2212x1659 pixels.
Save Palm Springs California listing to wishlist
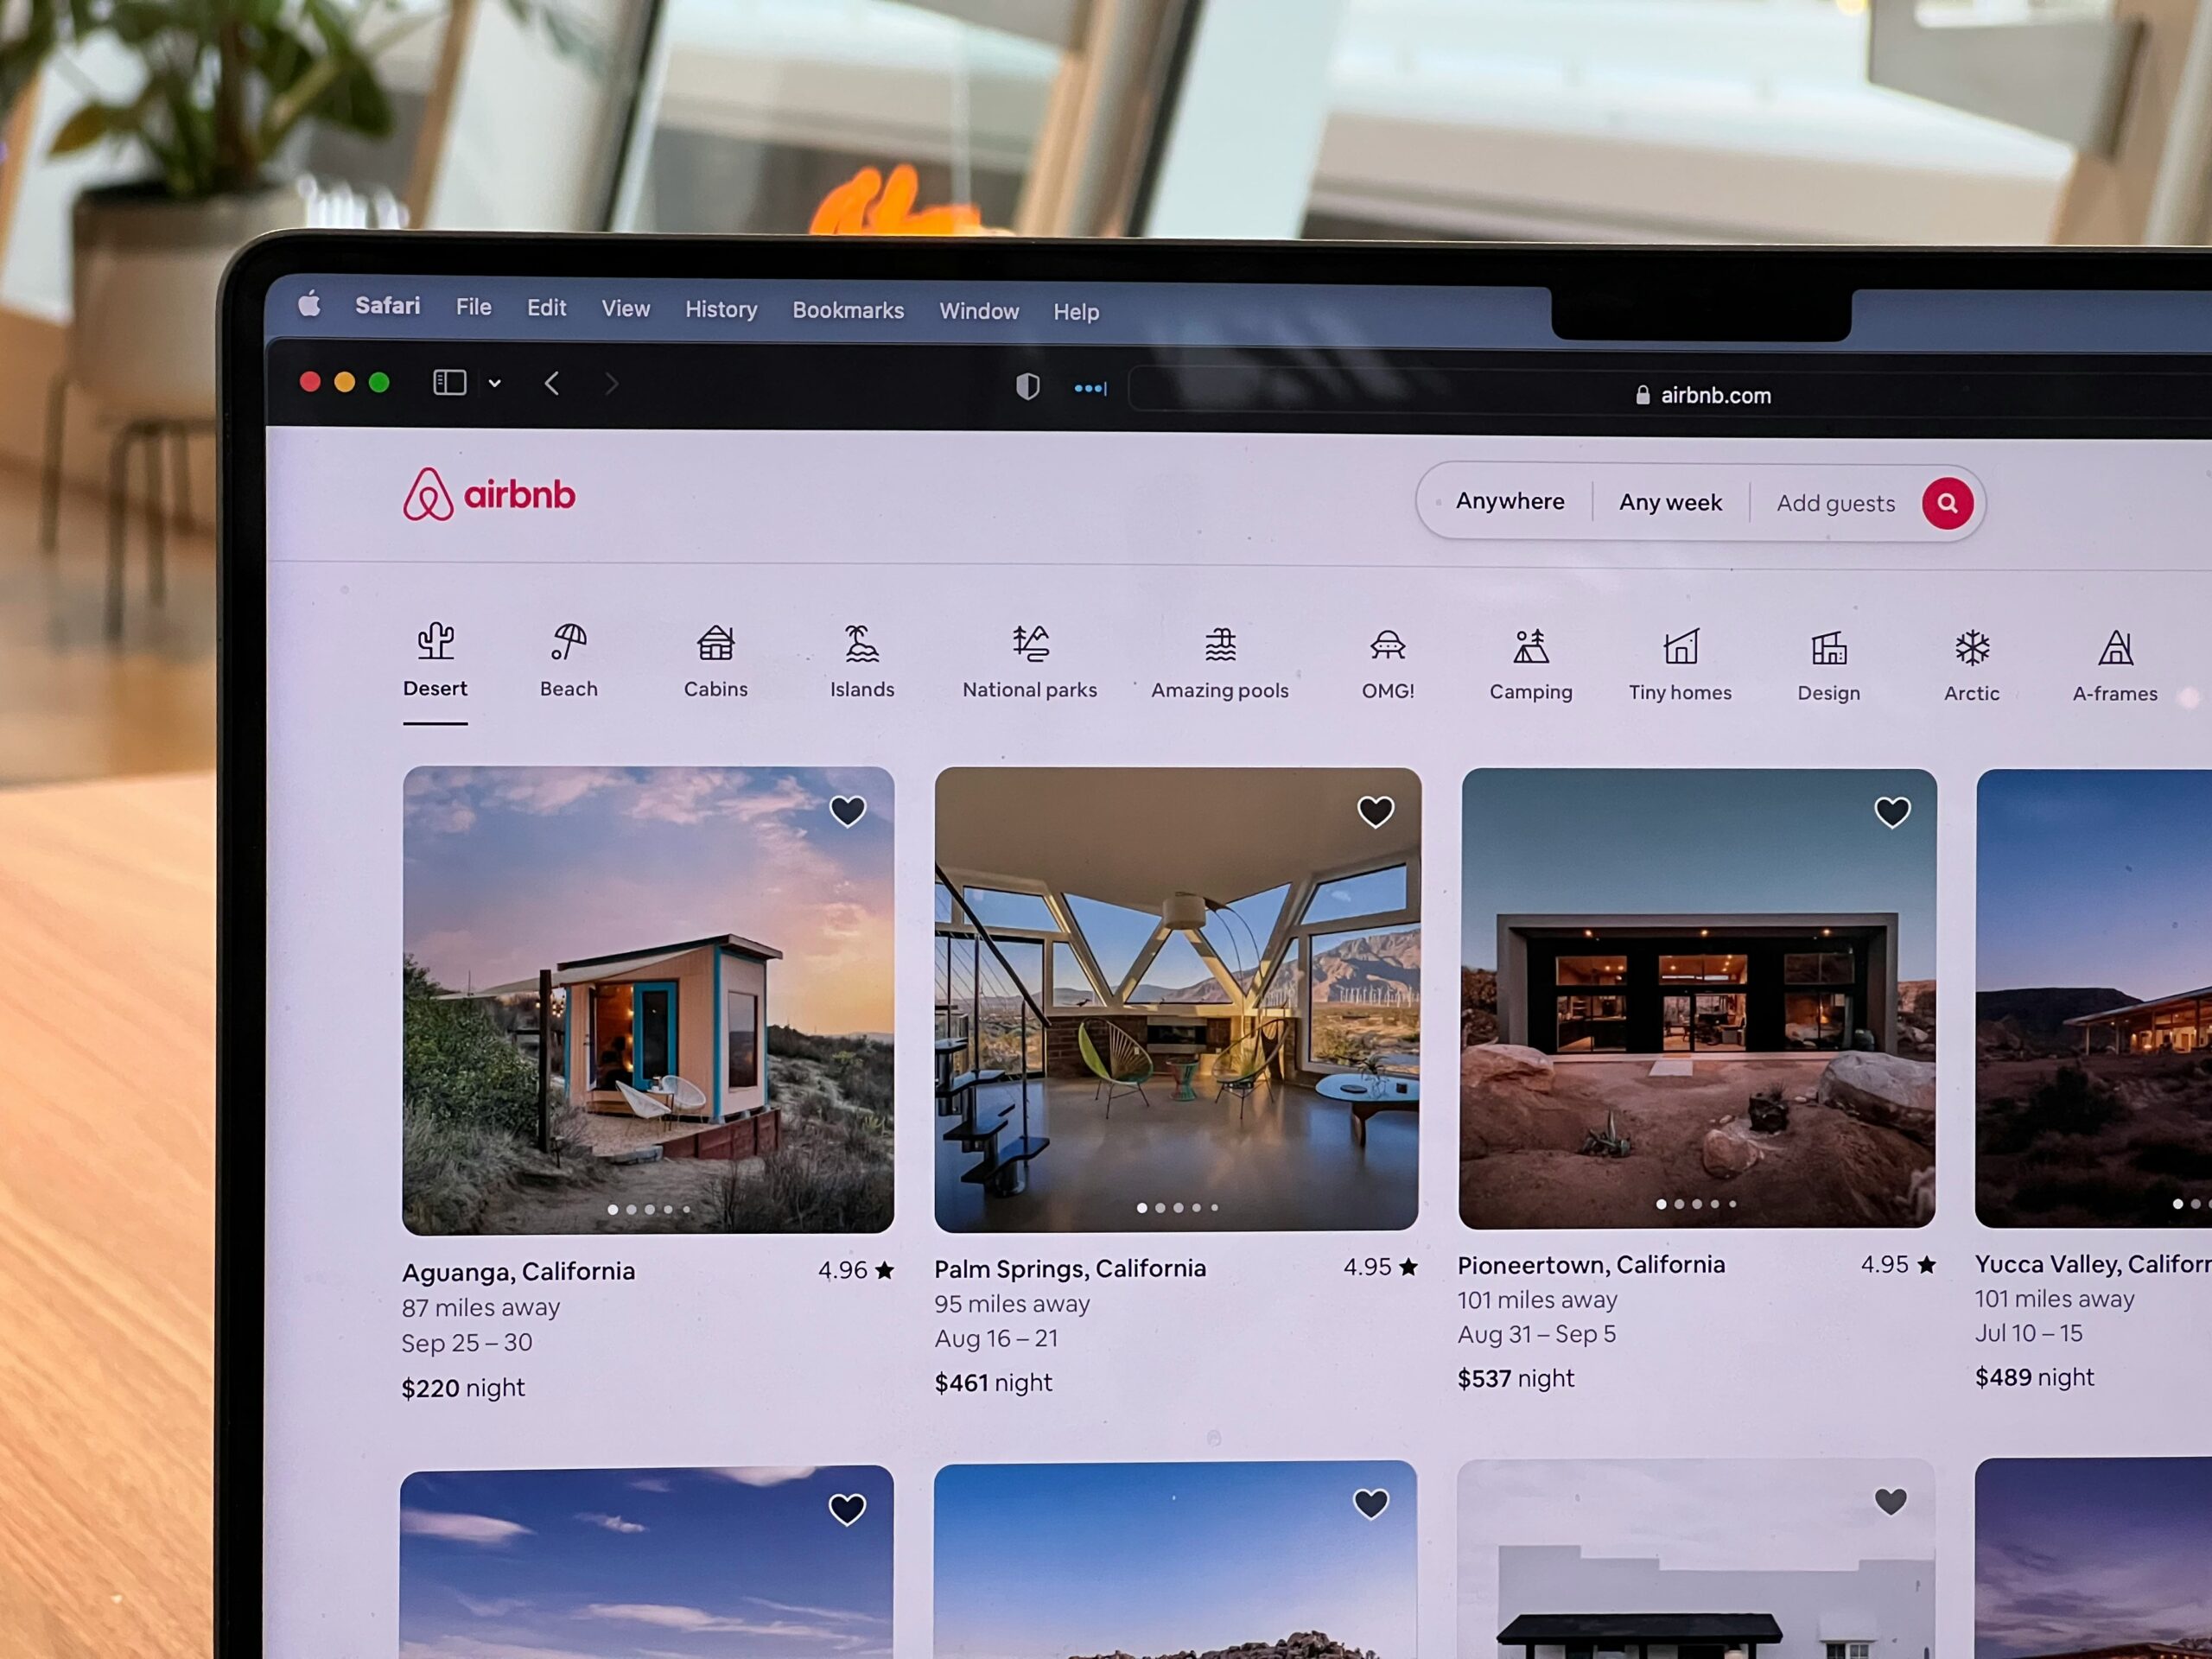[1372, 809]
